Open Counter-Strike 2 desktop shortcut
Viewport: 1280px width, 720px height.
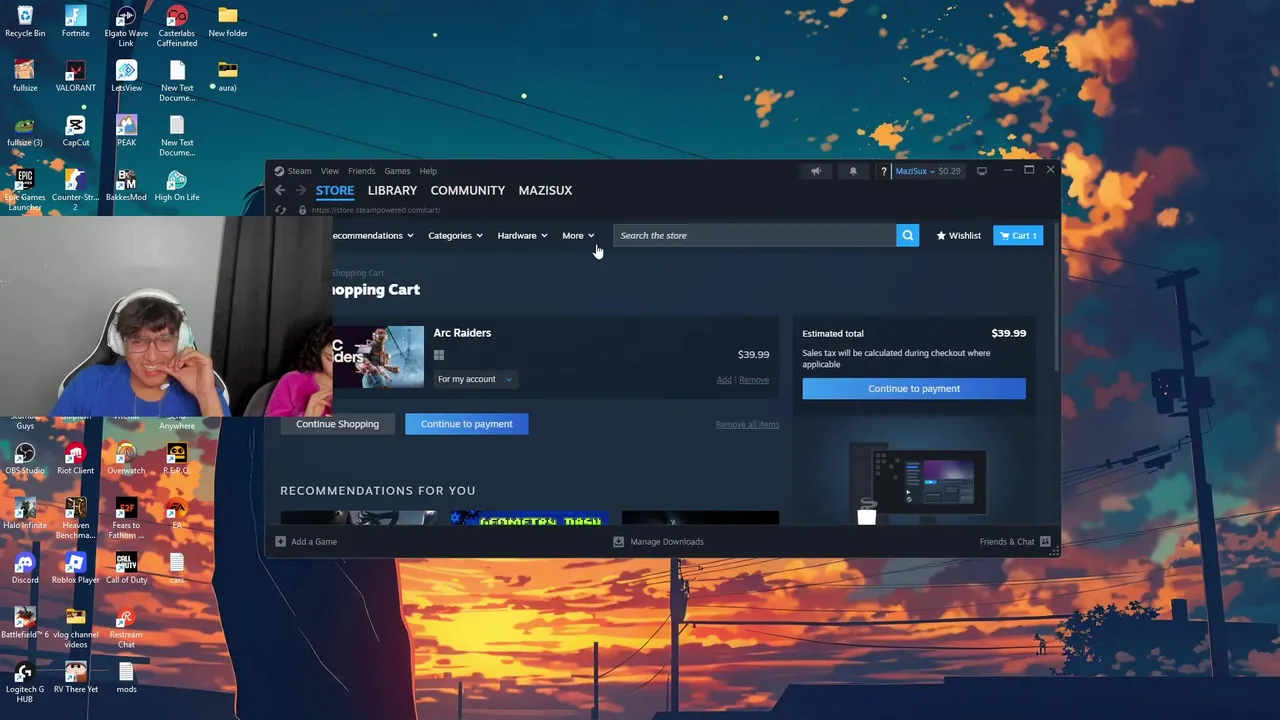click(75, 190)
